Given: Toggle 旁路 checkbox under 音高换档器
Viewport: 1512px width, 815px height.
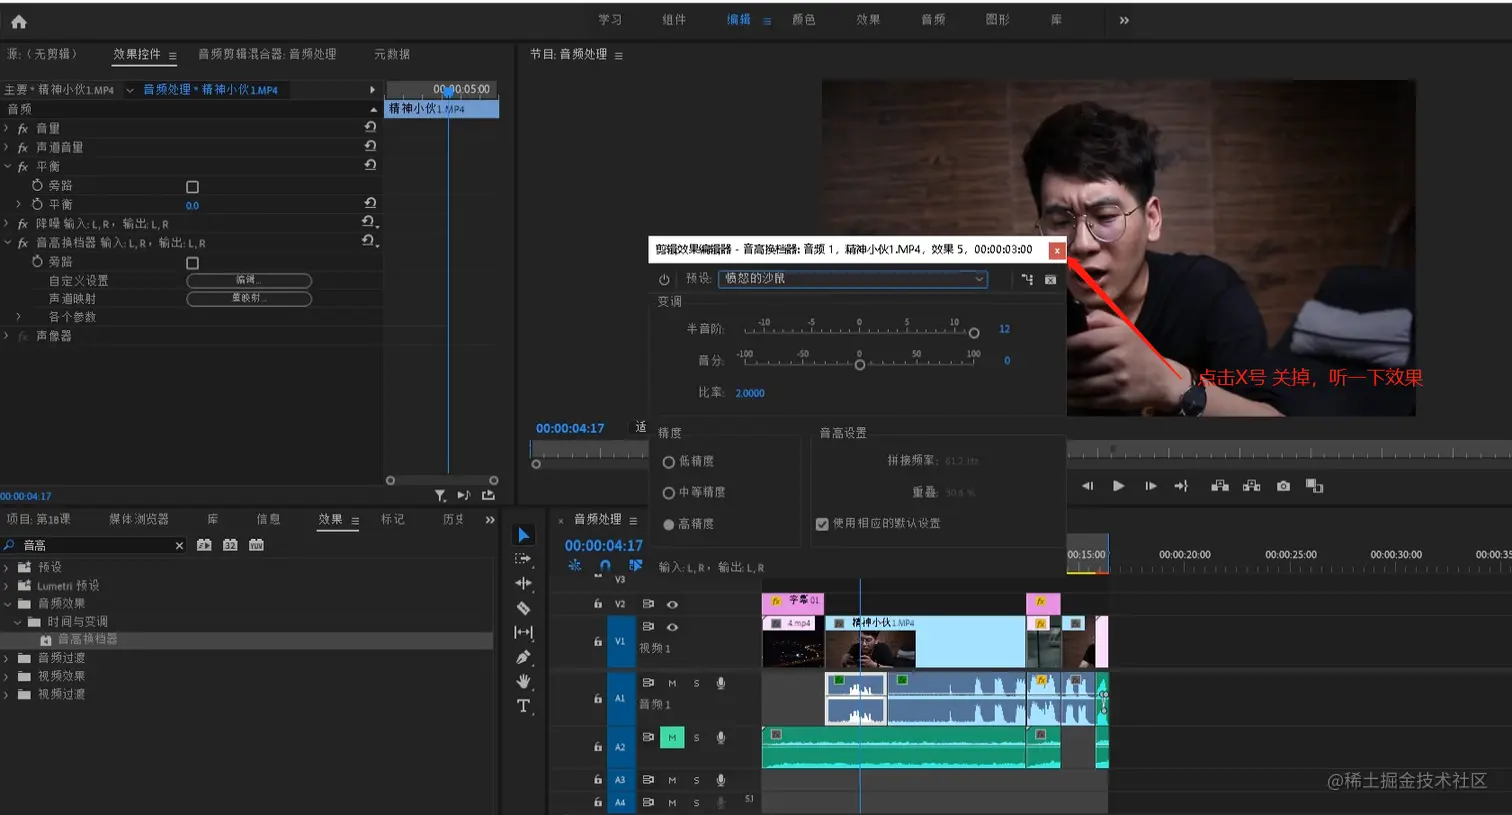Looking at the screenshot, I should (193, 263).
